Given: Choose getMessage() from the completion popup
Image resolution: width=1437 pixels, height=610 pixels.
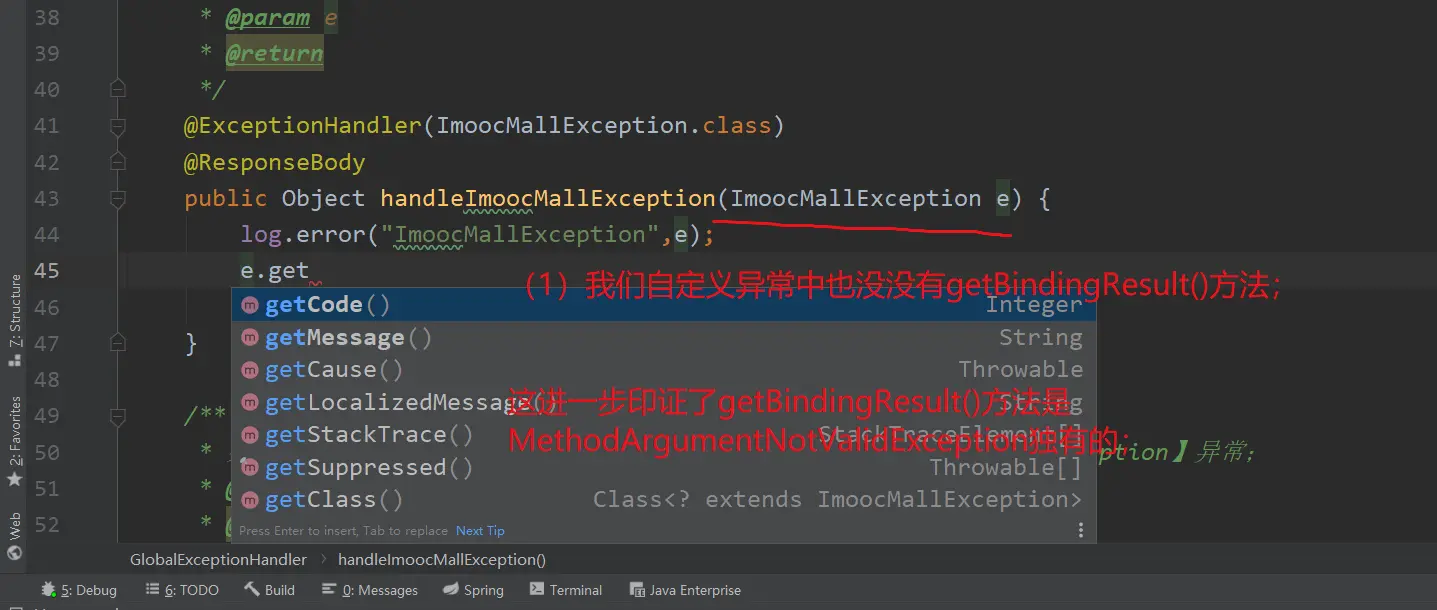Looking at the screenshot, I should [x=664, y=337].
